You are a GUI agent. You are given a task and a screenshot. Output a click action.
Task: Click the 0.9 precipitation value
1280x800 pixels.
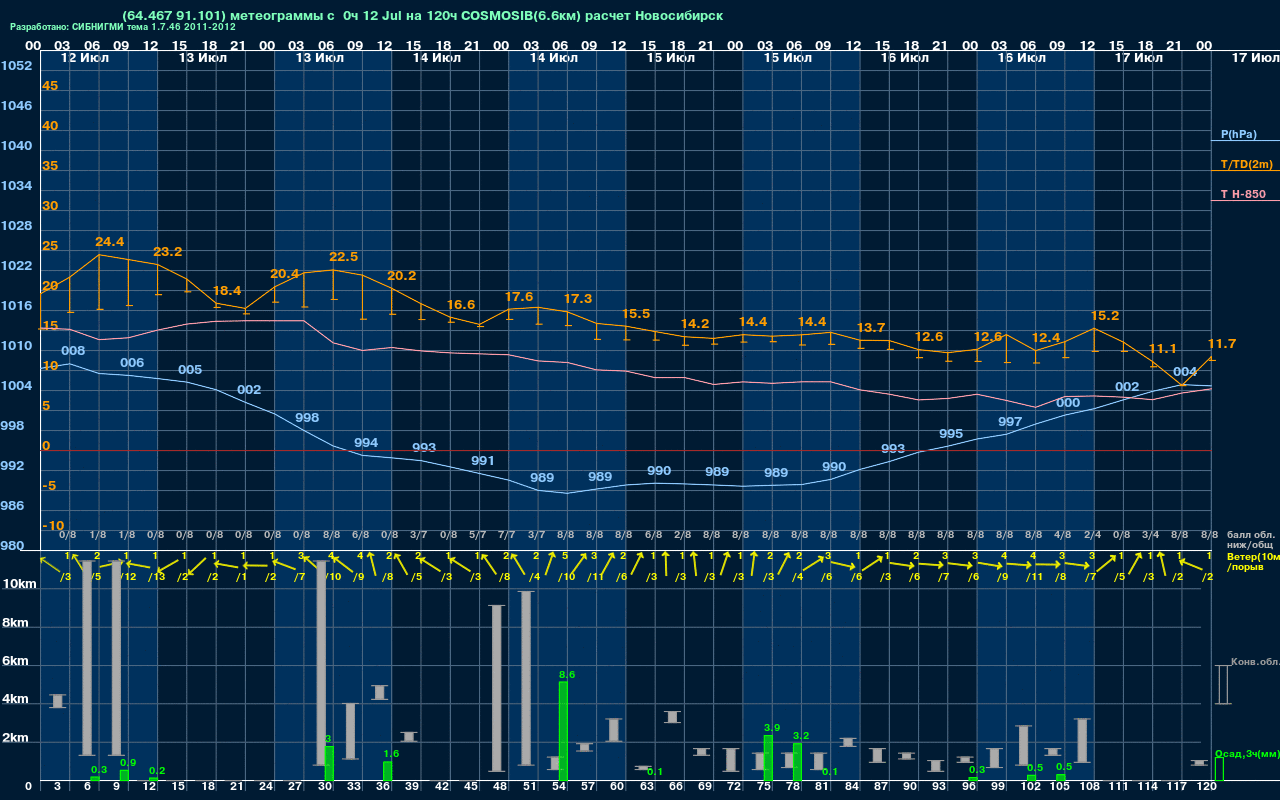pyautogui.click(x=128, y=763)
